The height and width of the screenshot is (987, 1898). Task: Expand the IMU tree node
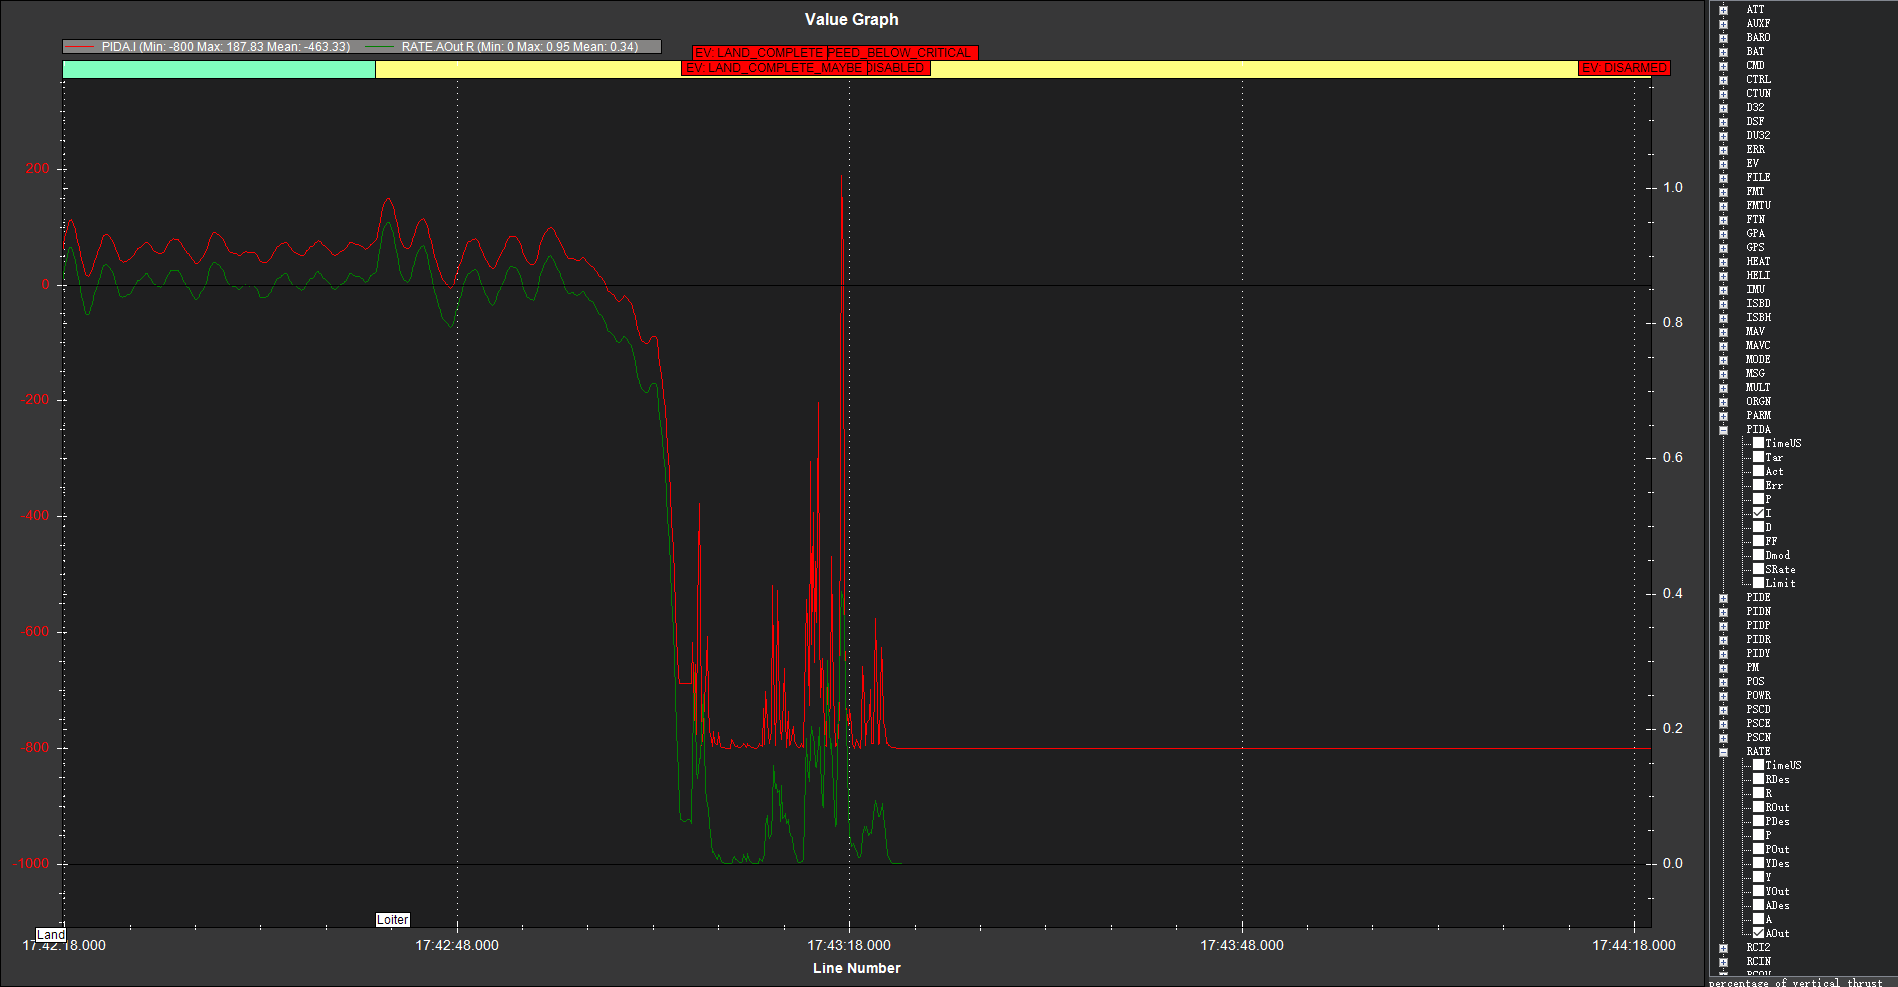point(1723,290)
